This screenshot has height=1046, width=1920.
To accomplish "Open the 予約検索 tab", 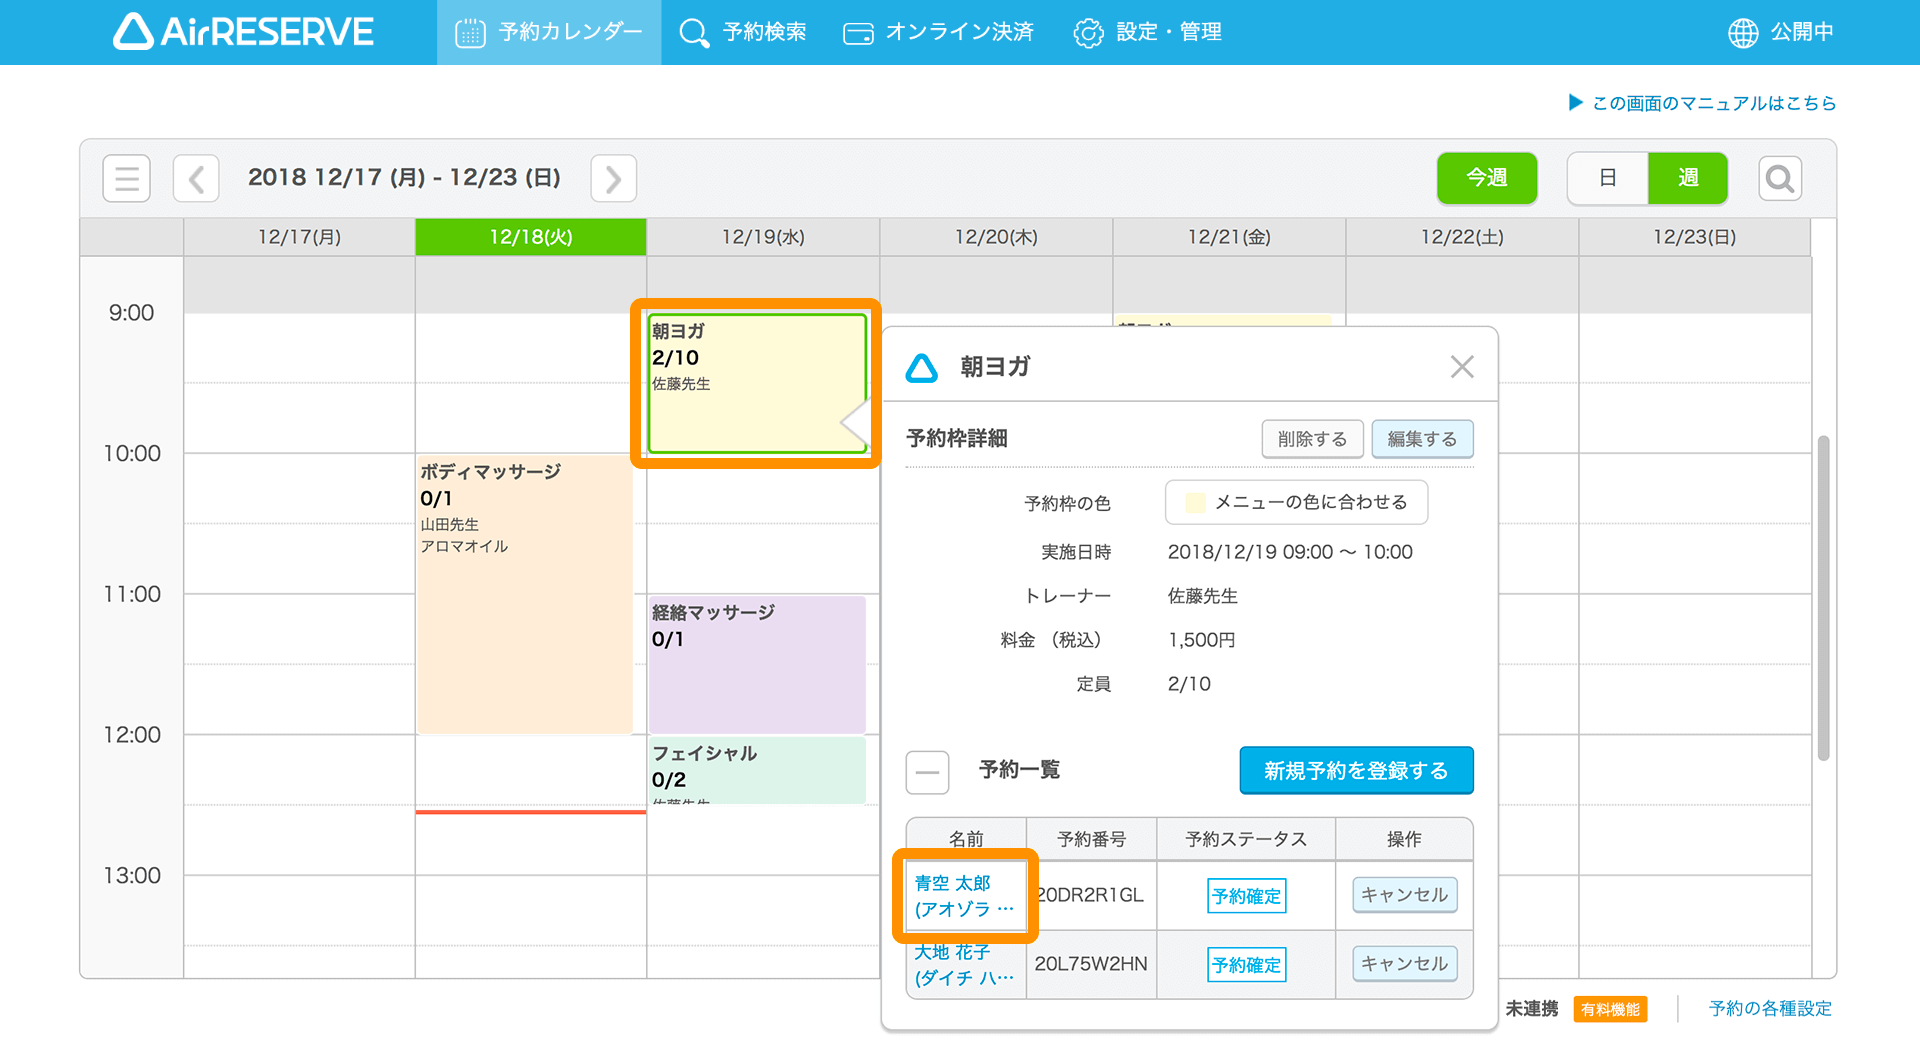I will click(x=743, y=33).
